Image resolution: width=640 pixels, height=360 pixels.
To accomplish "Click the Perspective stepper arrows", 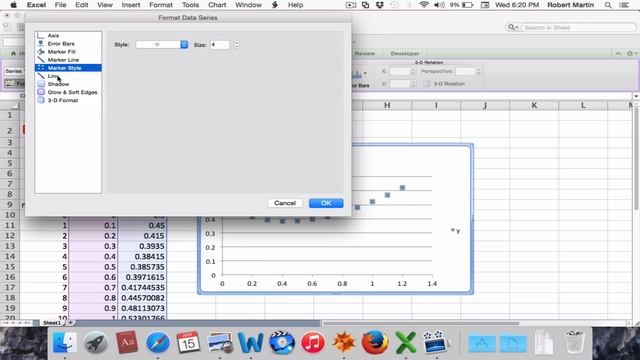I will [478, 71].
